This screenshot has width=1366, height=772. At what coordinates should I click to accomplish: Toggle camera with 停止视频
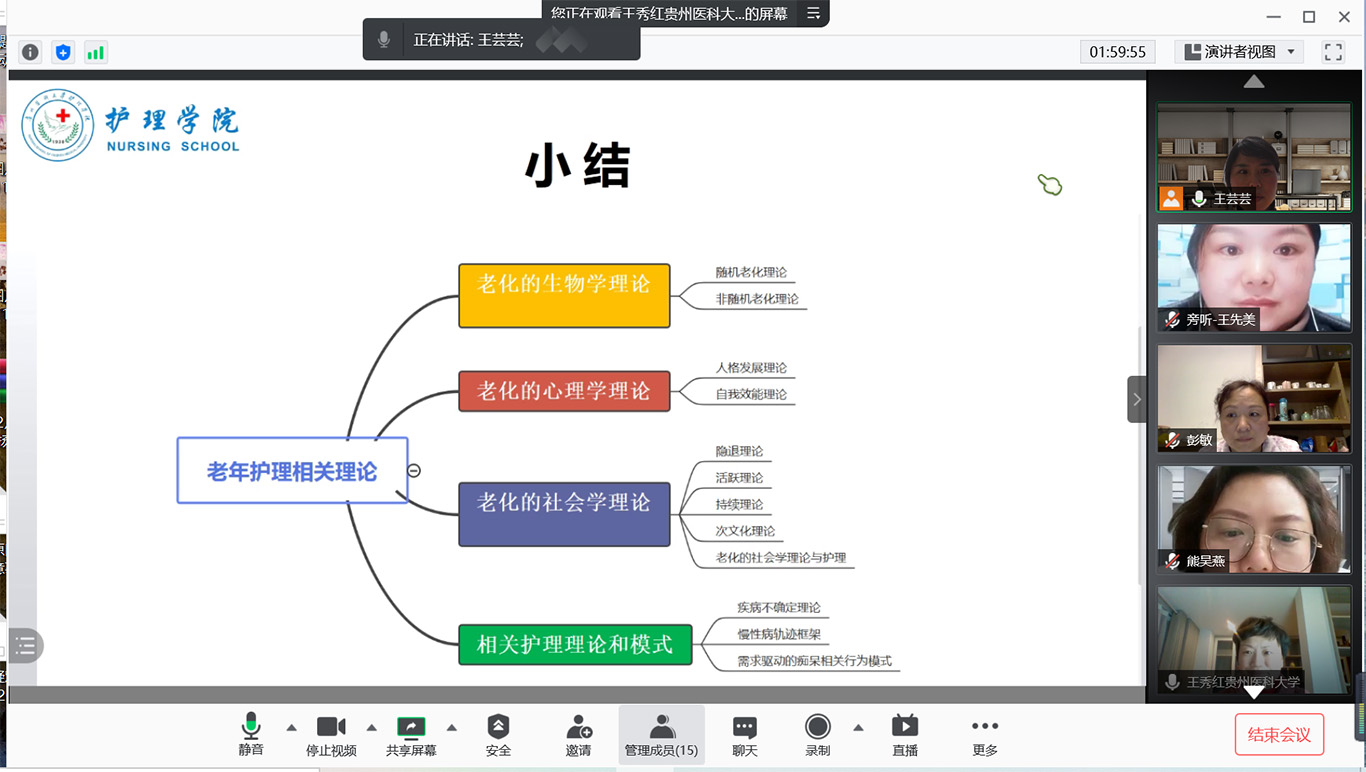(x=331, y=735)
